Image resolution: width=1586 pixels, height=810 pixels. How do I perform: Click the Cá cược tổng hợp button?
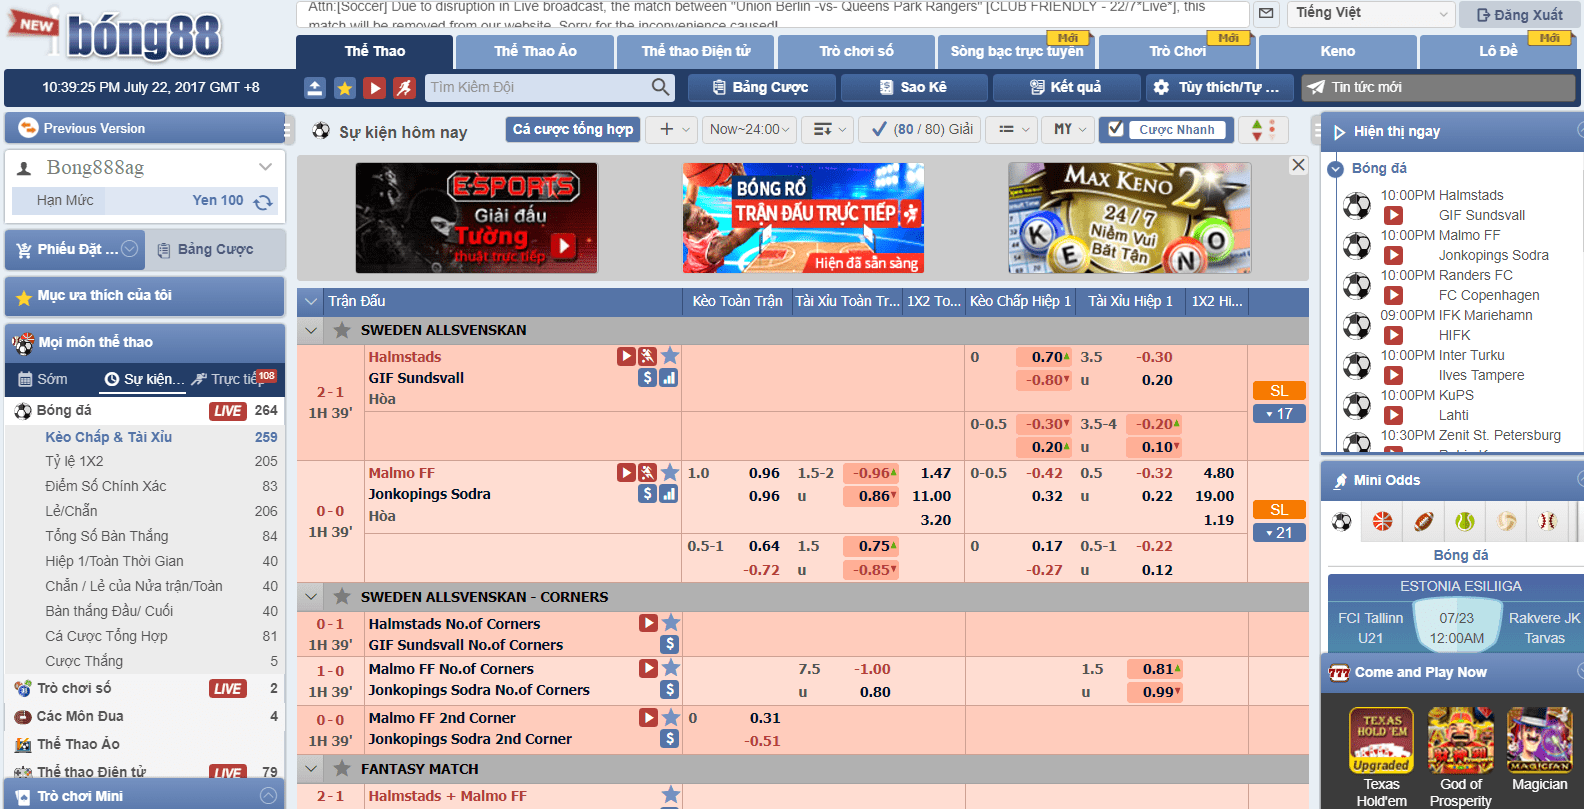click(573, 129)
